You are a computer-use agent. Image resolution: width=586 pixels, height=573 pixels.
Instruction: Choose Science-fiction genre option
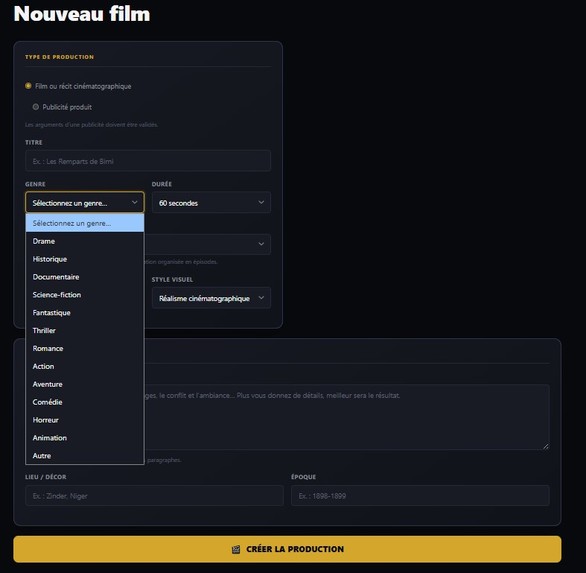click(85, 295)
